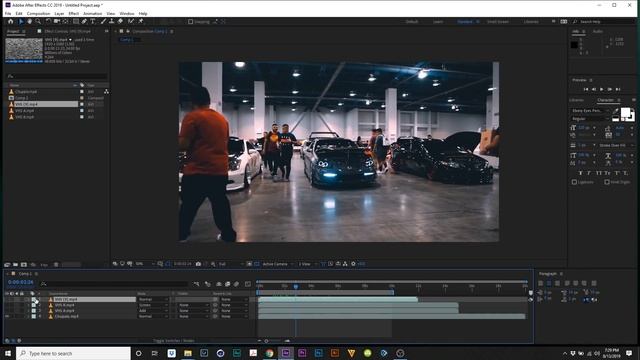Select the Eraser tool
This screenshot has height=360, width=640.
[x=120, y=21]
